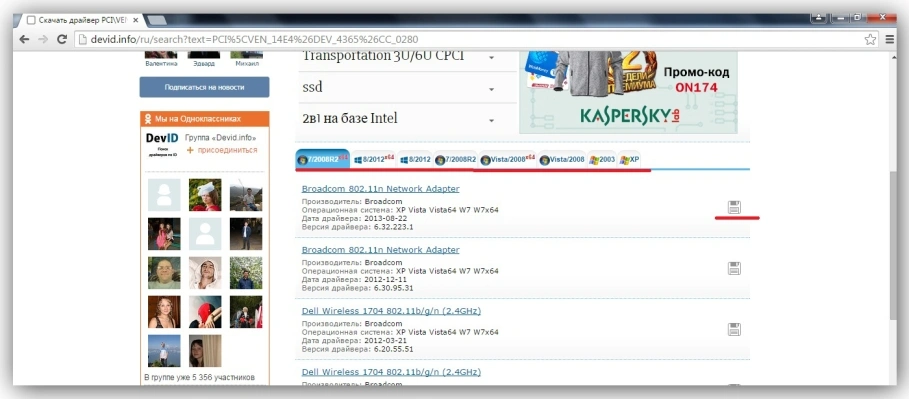The image size is (909, 399).
Task: Click the "В группе уже 5 356 участников" text
Action: (x=199, y=378)
